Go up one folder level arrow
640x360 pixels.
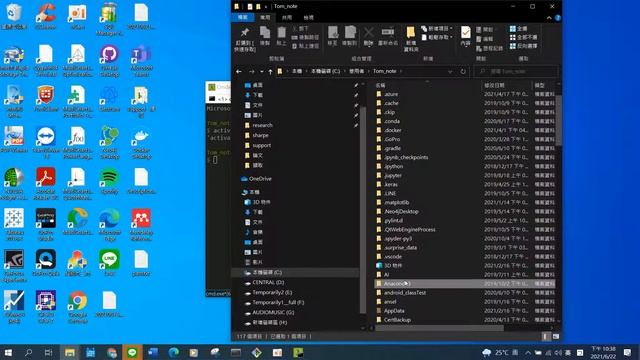[270, 71]
